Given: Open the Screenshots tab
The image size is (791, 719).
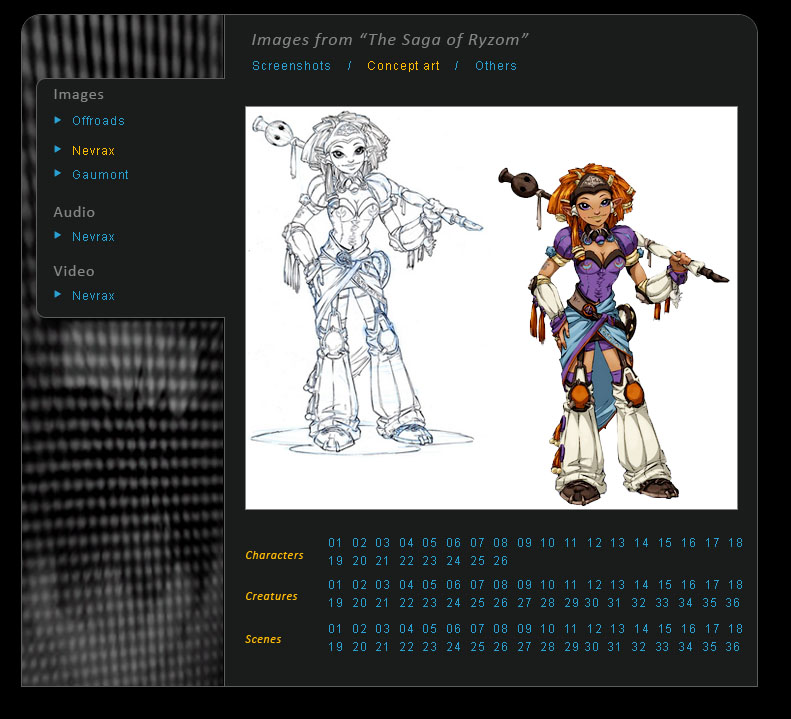Looking at the screenshot, I should click(x=291, y=66).
